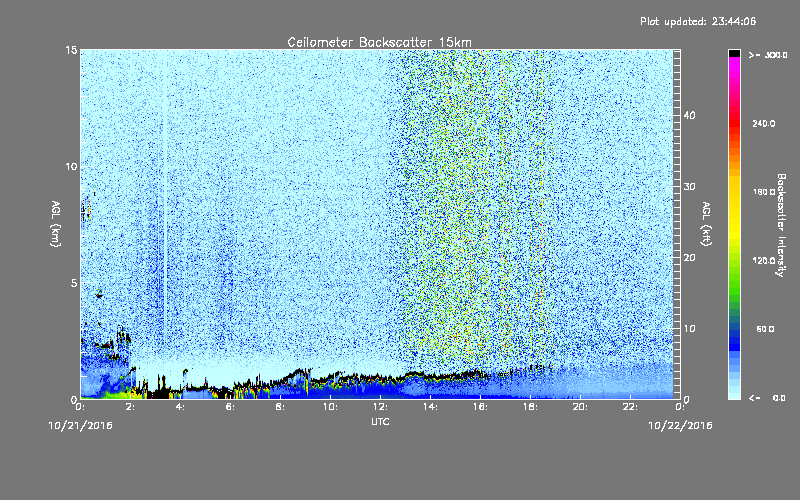Click the 10 km tick label on the y-axis
This screenshot has width=800, height=500.
coord(71,167)
